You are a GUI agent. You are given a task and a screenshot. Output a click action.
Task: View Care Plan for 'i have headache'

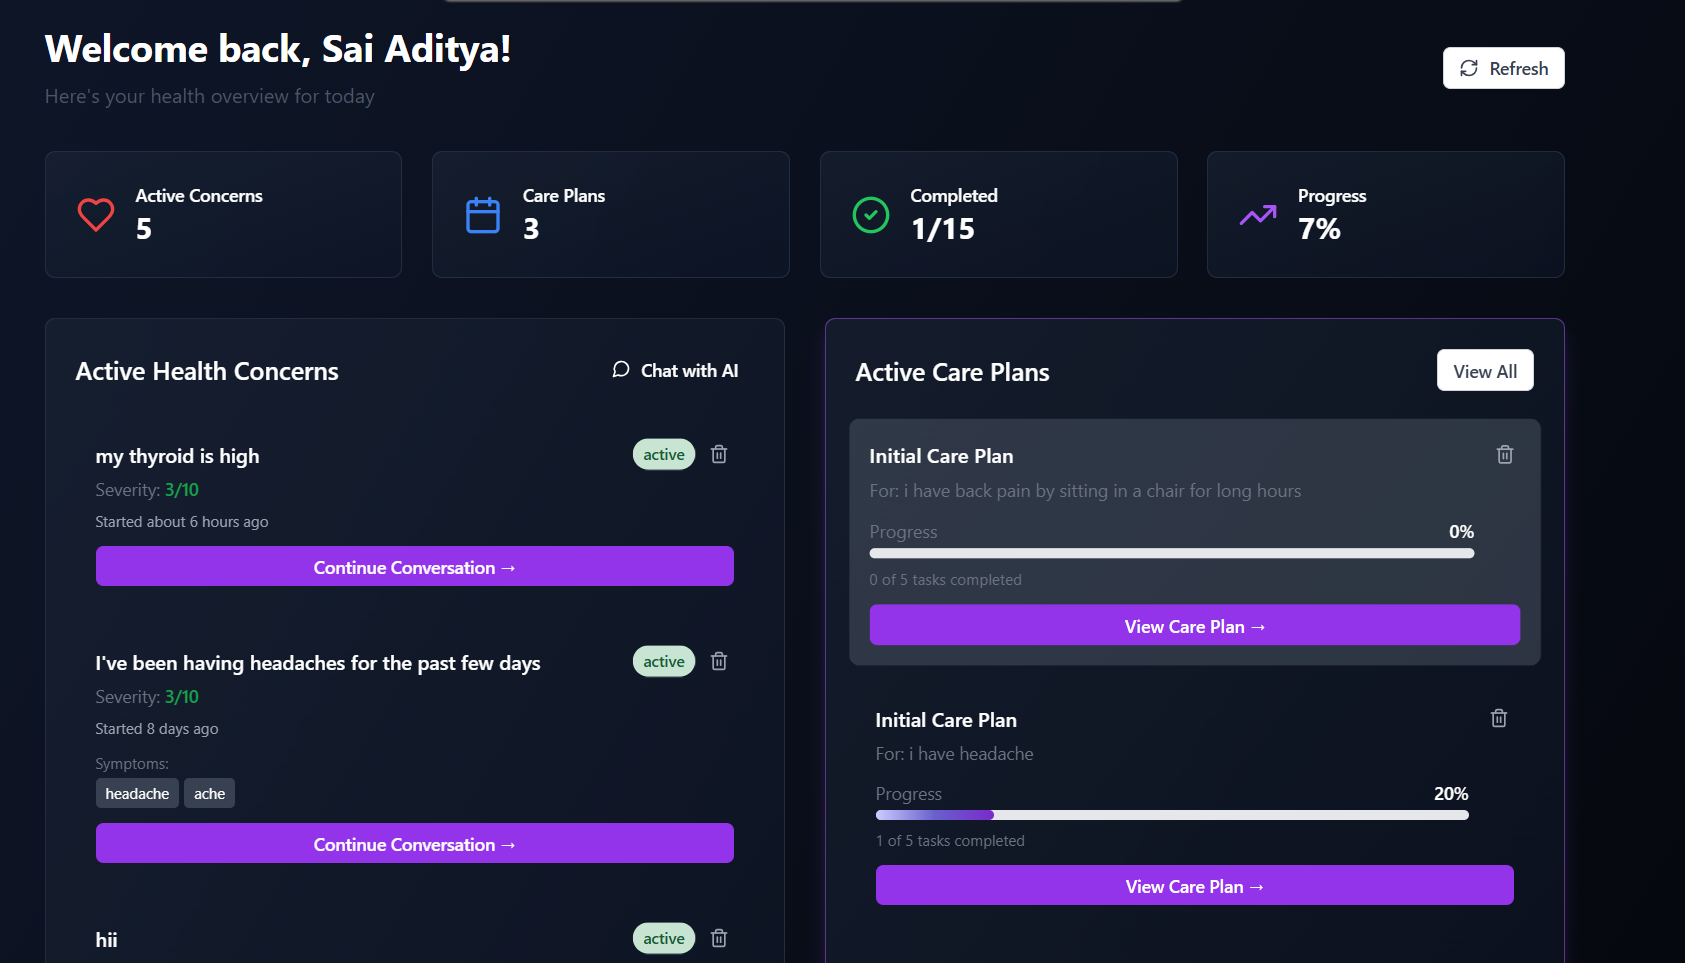pos(1195,886)
